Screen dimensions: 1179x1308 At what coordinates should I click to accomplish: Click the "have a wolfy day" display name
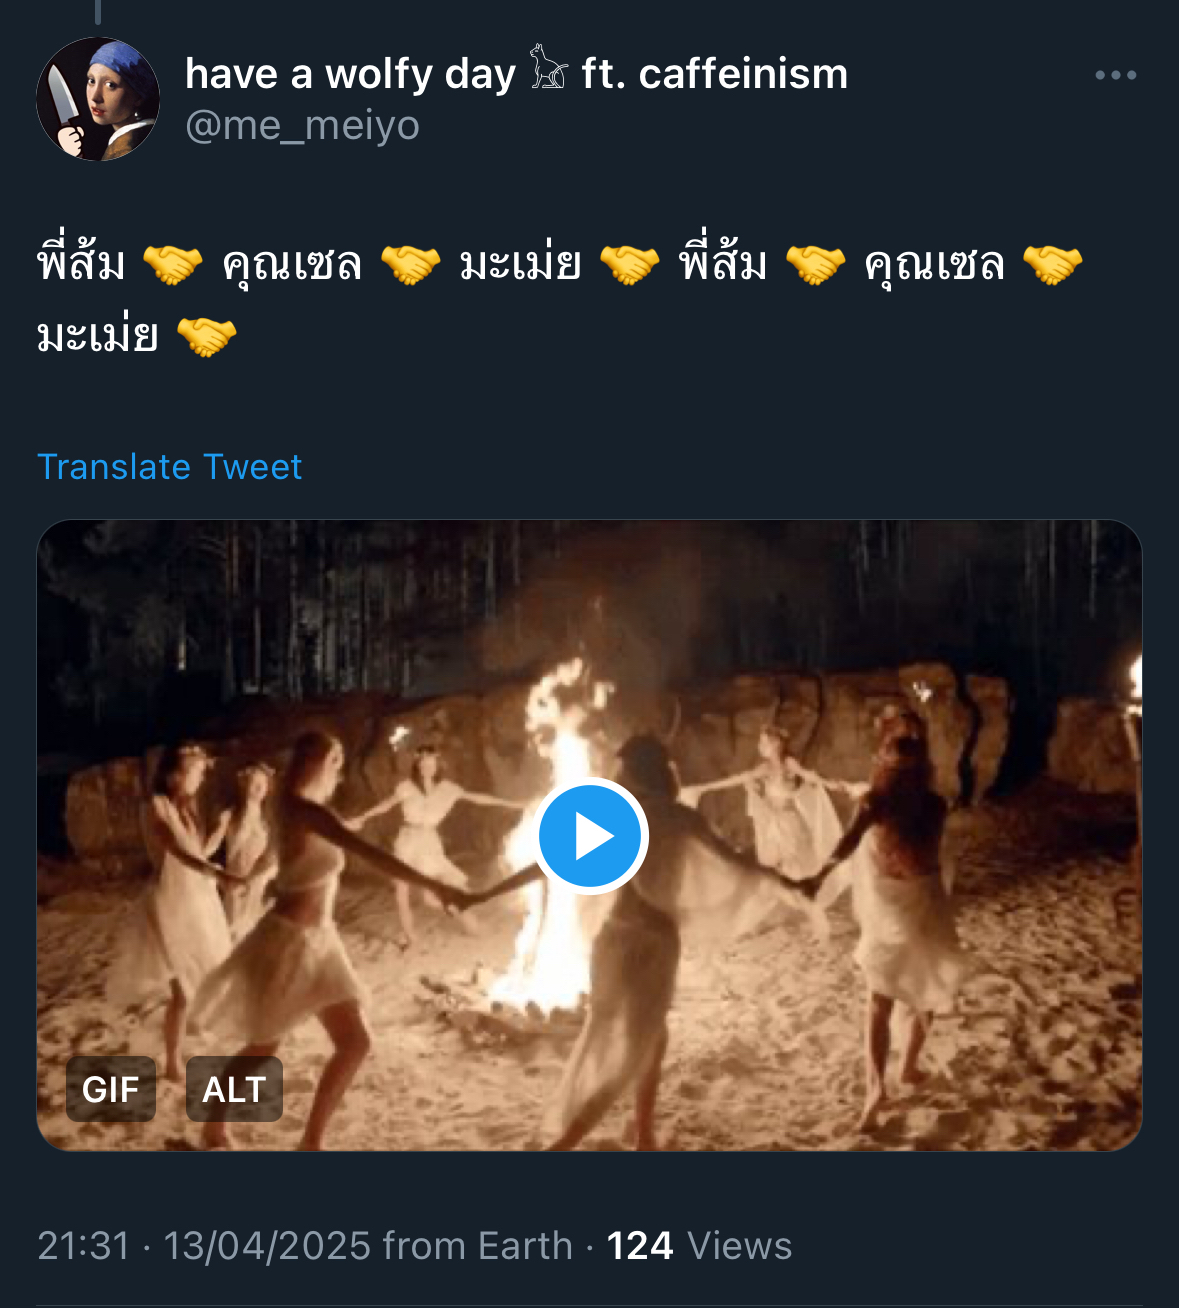click(x=350, y=74)
